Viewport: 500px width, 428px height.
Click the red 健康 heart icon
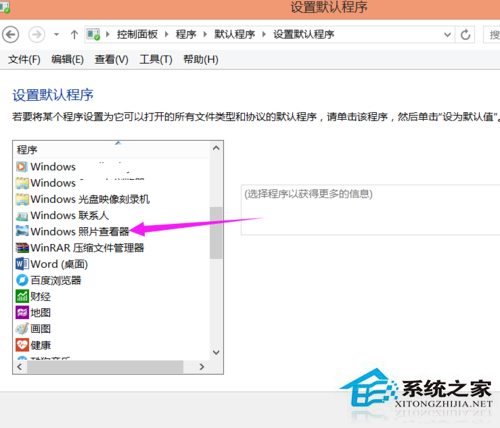click(x=22, y=345)
